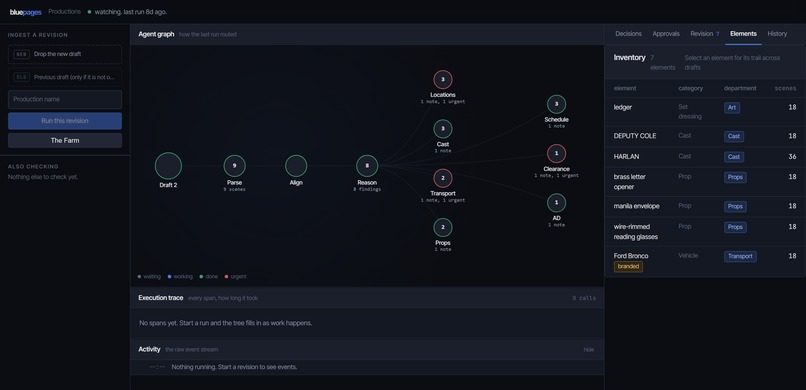Select the AD node circle
The height and width of the screenshot is (390, 806).
tap(556, 203)
